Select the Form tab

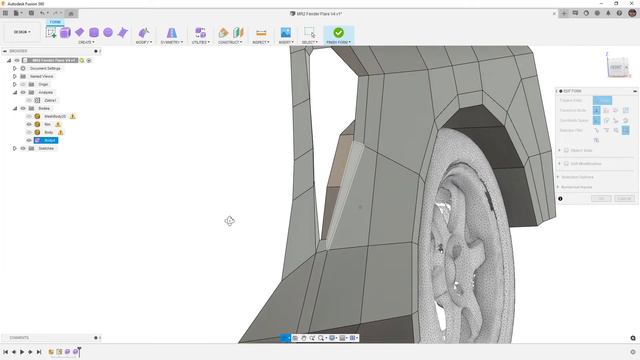[55, 22]
